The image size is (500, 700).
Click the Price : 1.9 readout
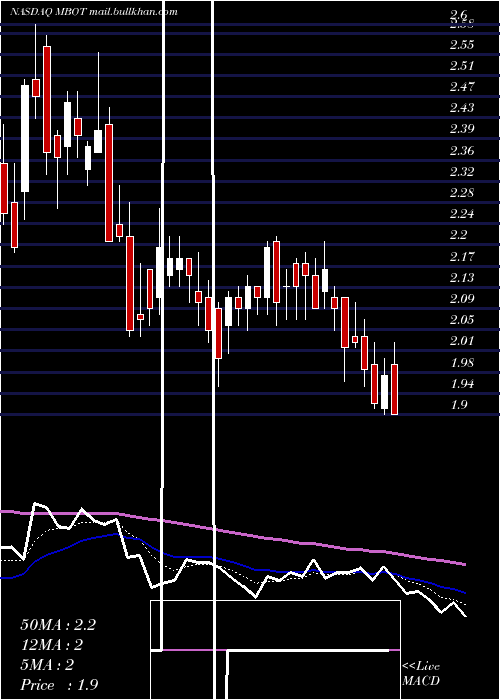59,685
